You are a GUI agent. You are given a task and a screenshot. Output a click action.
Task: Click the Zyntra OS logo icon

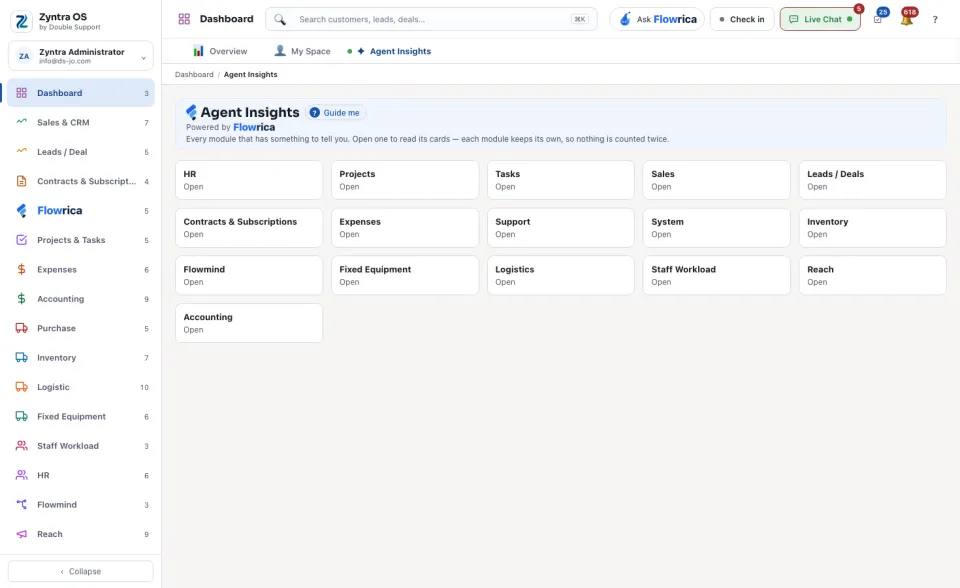point(21,21)
